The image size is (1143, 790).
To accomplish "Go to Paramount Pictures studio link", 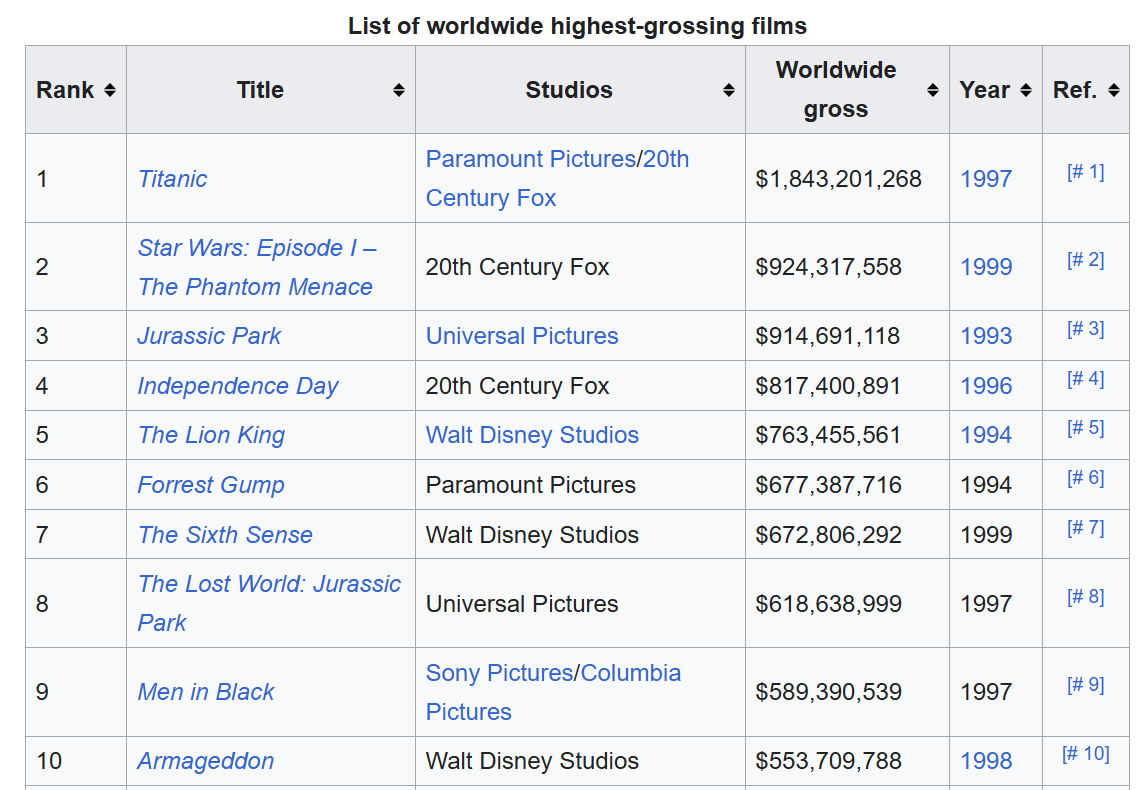I will point(530,159).
